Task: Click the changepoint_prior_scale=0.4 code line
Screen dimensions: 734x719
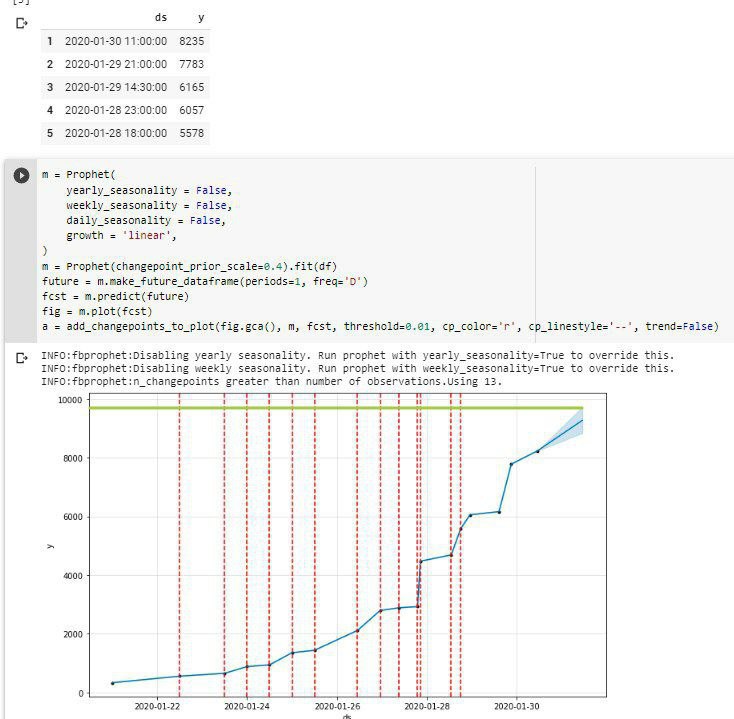Action: (x=189, y=266)
